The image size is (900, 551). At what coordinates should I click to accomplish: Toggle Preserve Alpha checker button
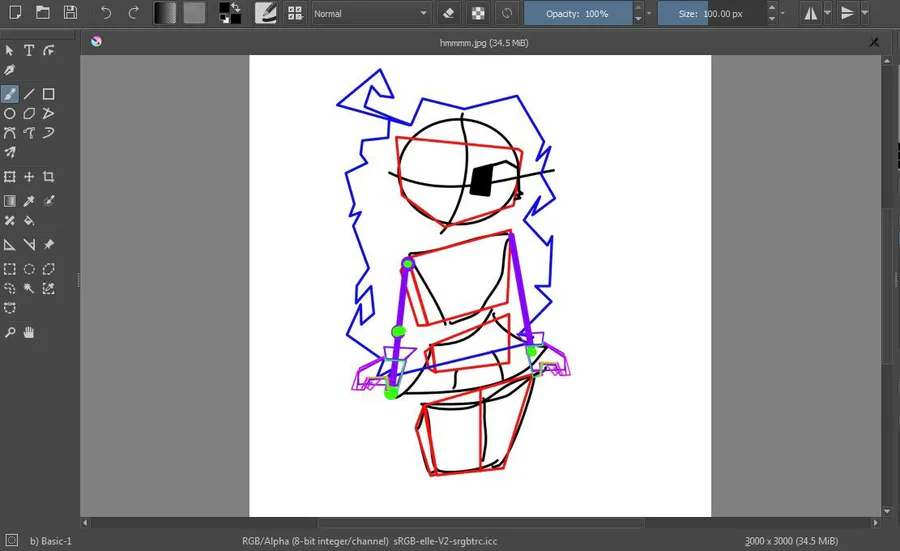[x=478, y=13]
